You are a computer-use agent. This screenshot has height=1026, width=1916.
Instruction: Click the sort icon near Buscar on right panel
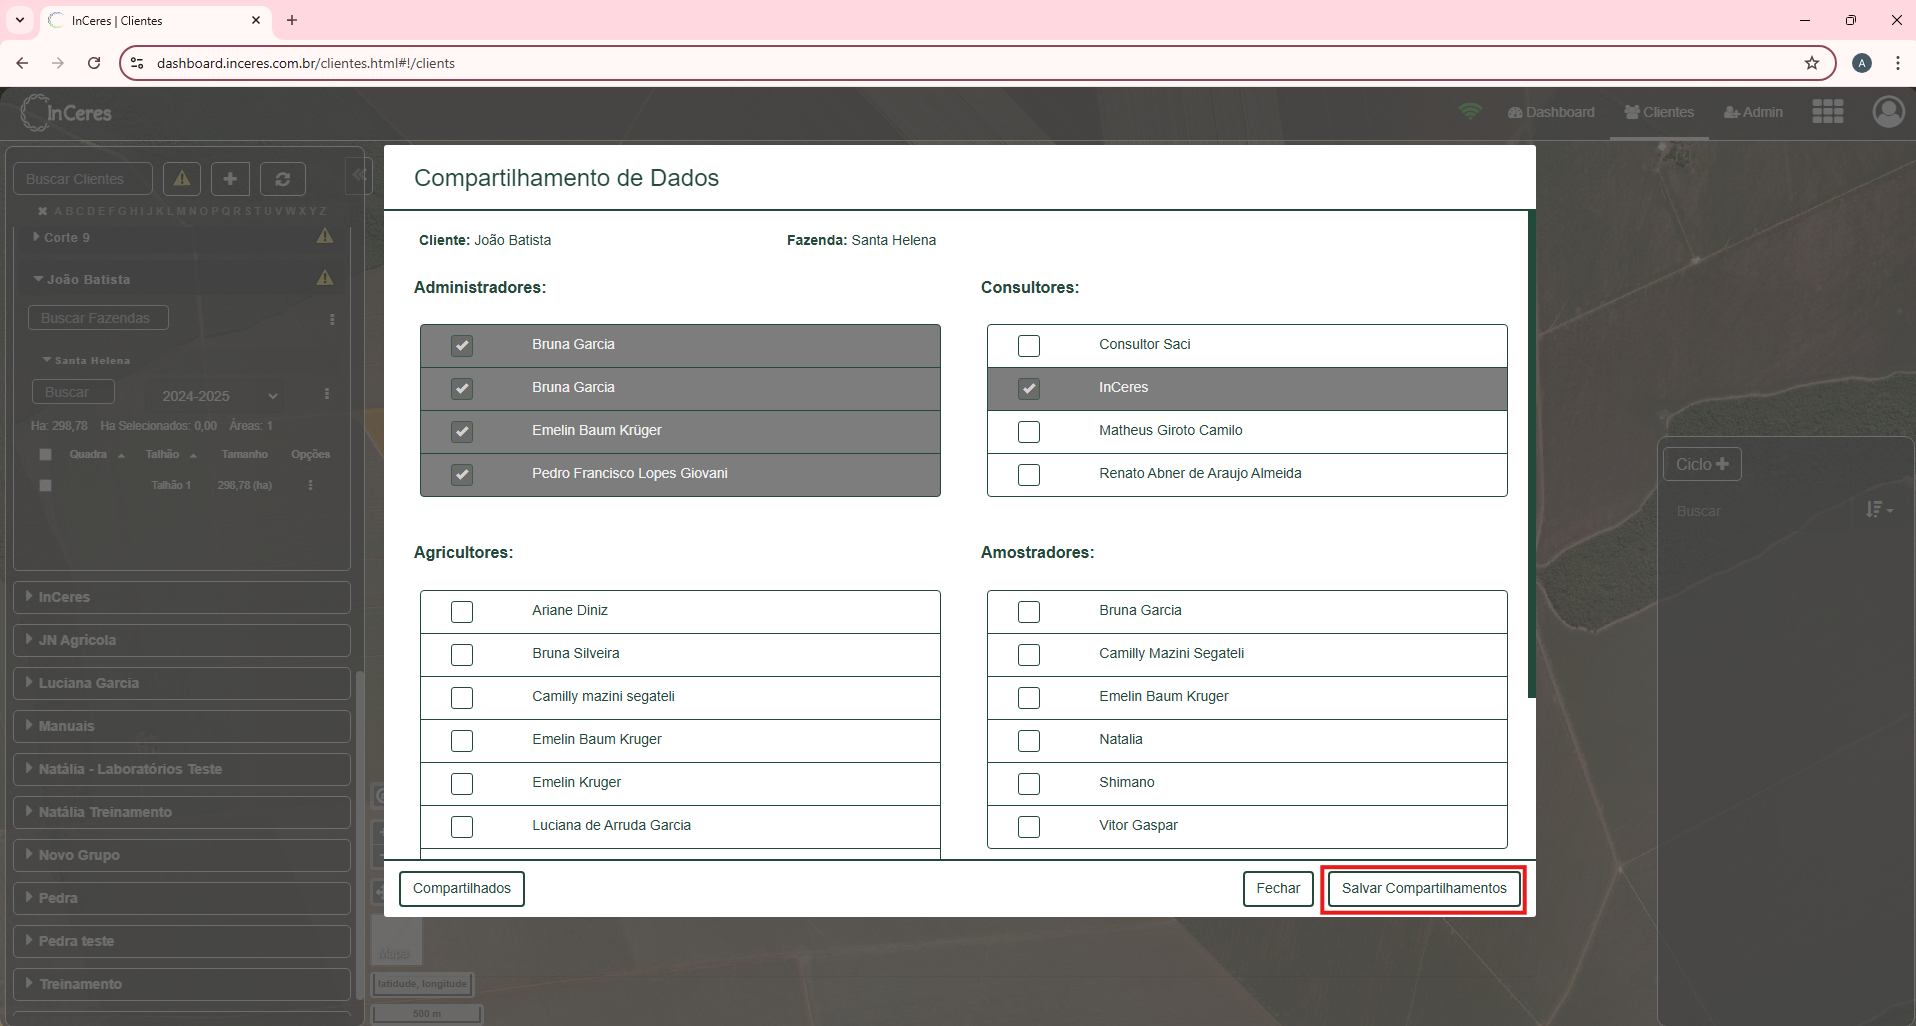coord(1879,510)
